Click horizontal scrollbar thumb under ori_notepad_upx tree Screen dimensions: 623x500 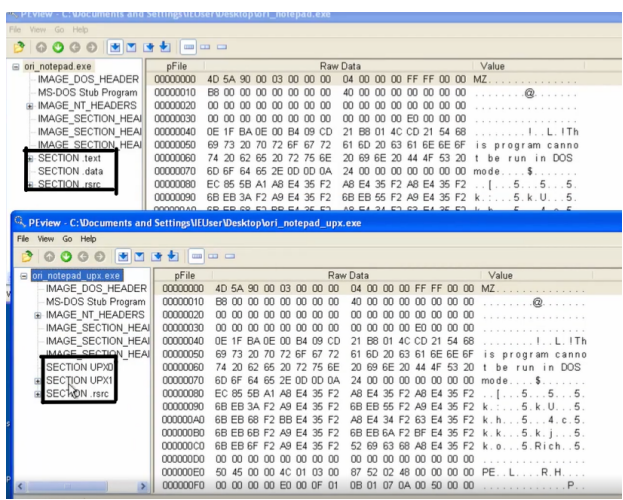[67, 486]
